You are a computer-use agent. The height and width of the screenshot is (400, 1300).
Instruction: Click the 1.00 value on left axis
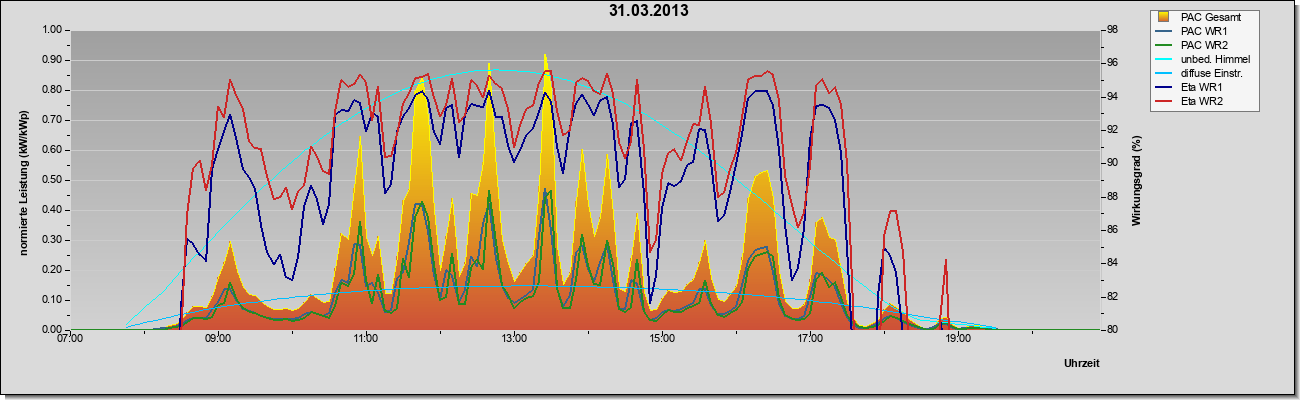coord(51,30)
